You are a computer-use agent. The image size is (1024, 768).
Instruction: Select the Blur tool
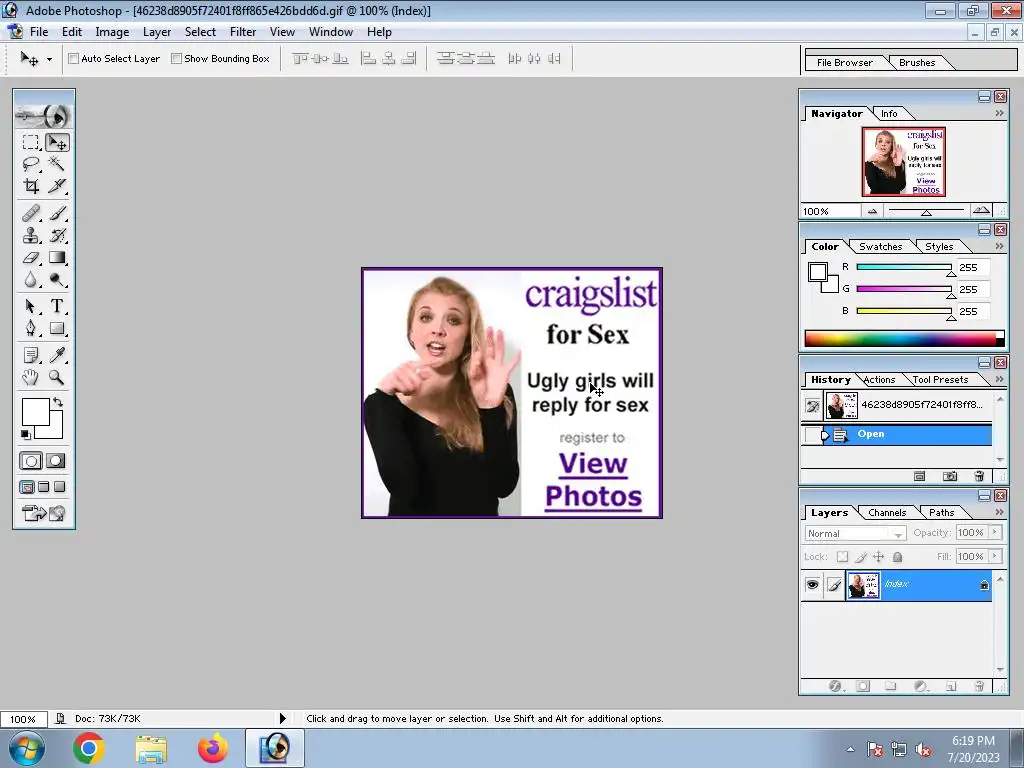tap(31, 280)
